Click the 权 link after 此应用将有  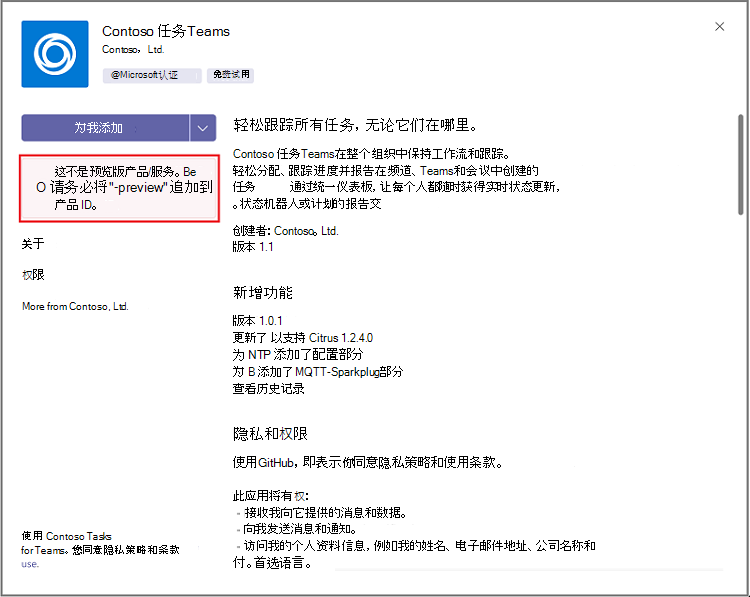299,496
